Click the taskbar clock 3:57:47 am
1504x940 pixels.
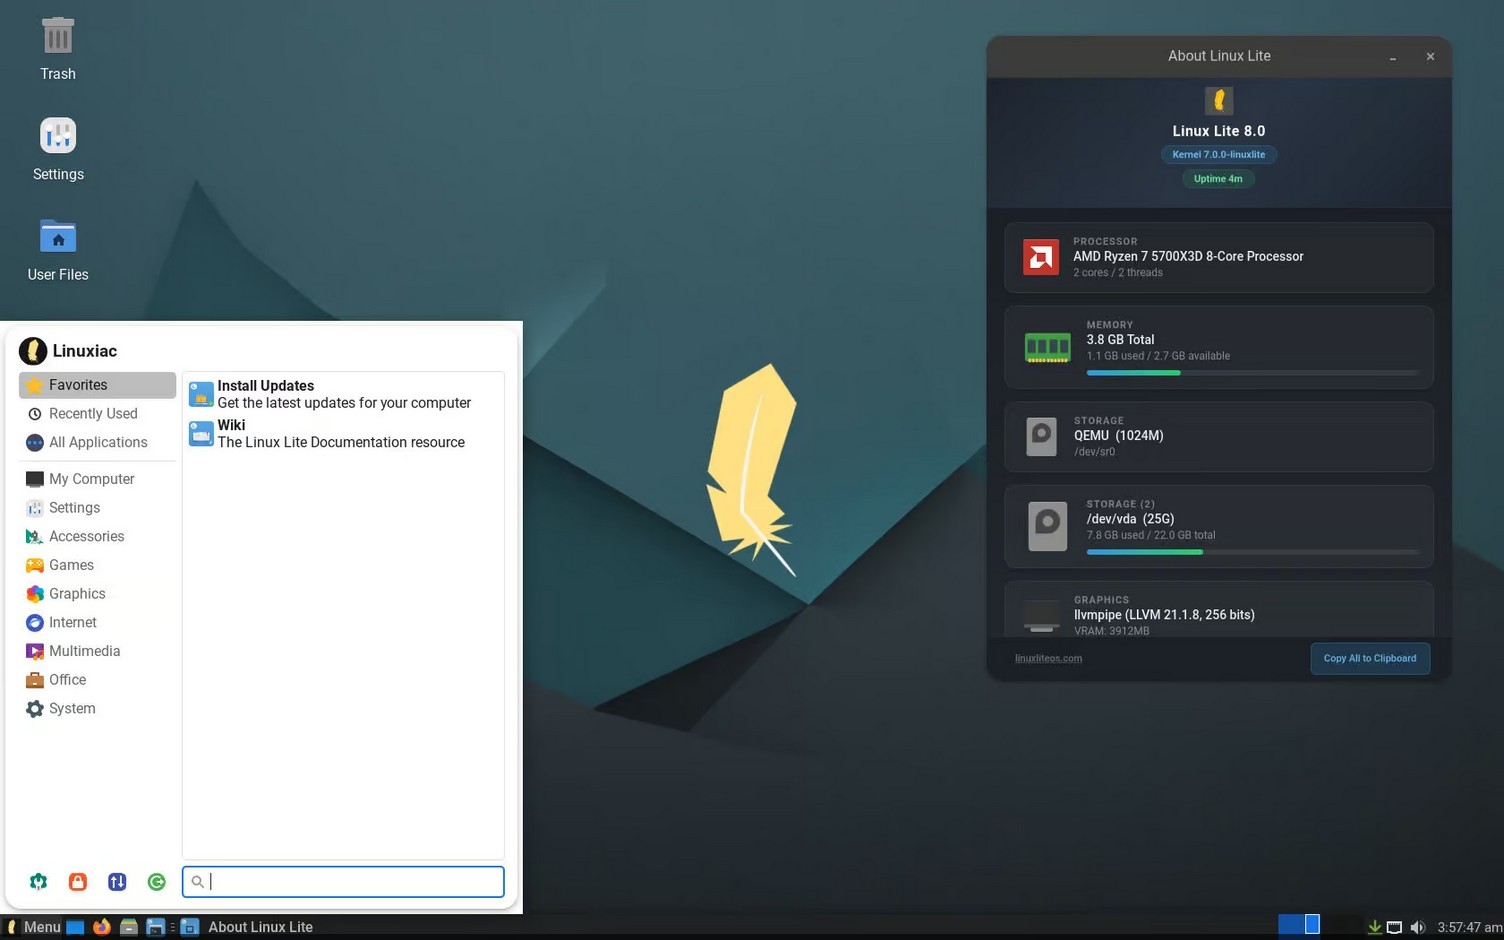(x=1469, y=927)
